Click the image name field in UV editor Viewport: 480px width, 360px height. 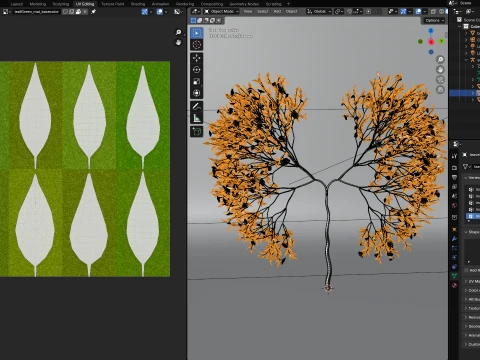37,12
